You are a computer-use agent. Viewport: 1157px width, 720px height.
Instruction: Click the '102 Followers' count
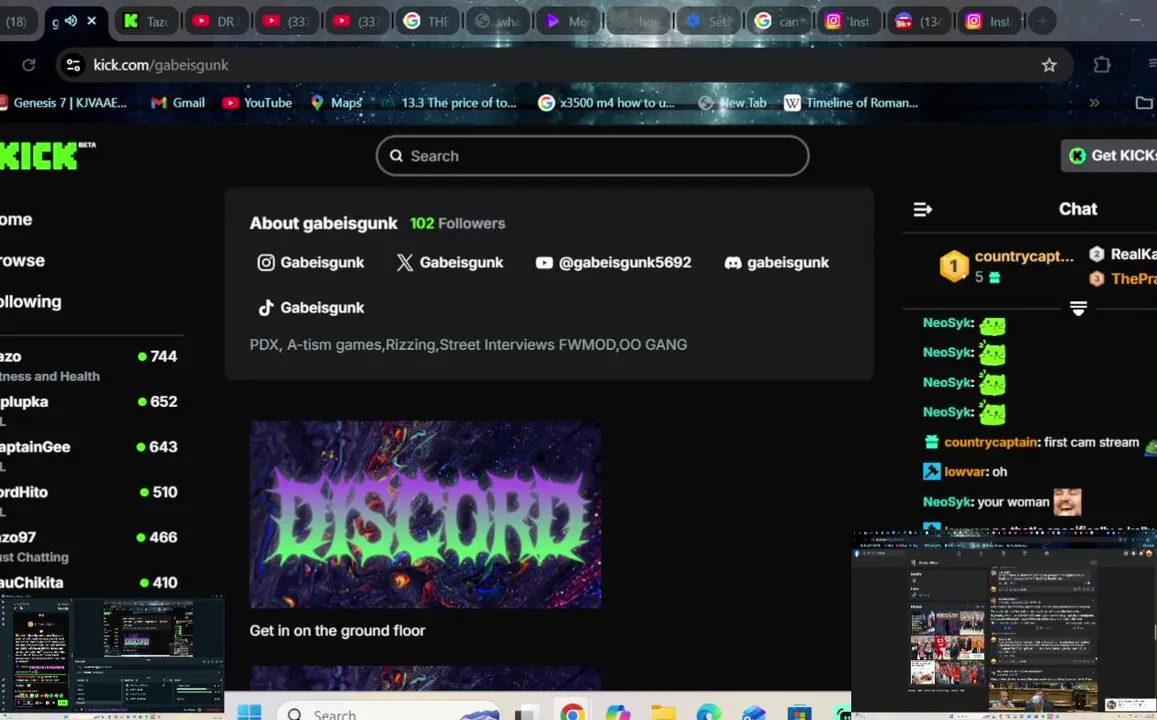click(x=457, y=224)
